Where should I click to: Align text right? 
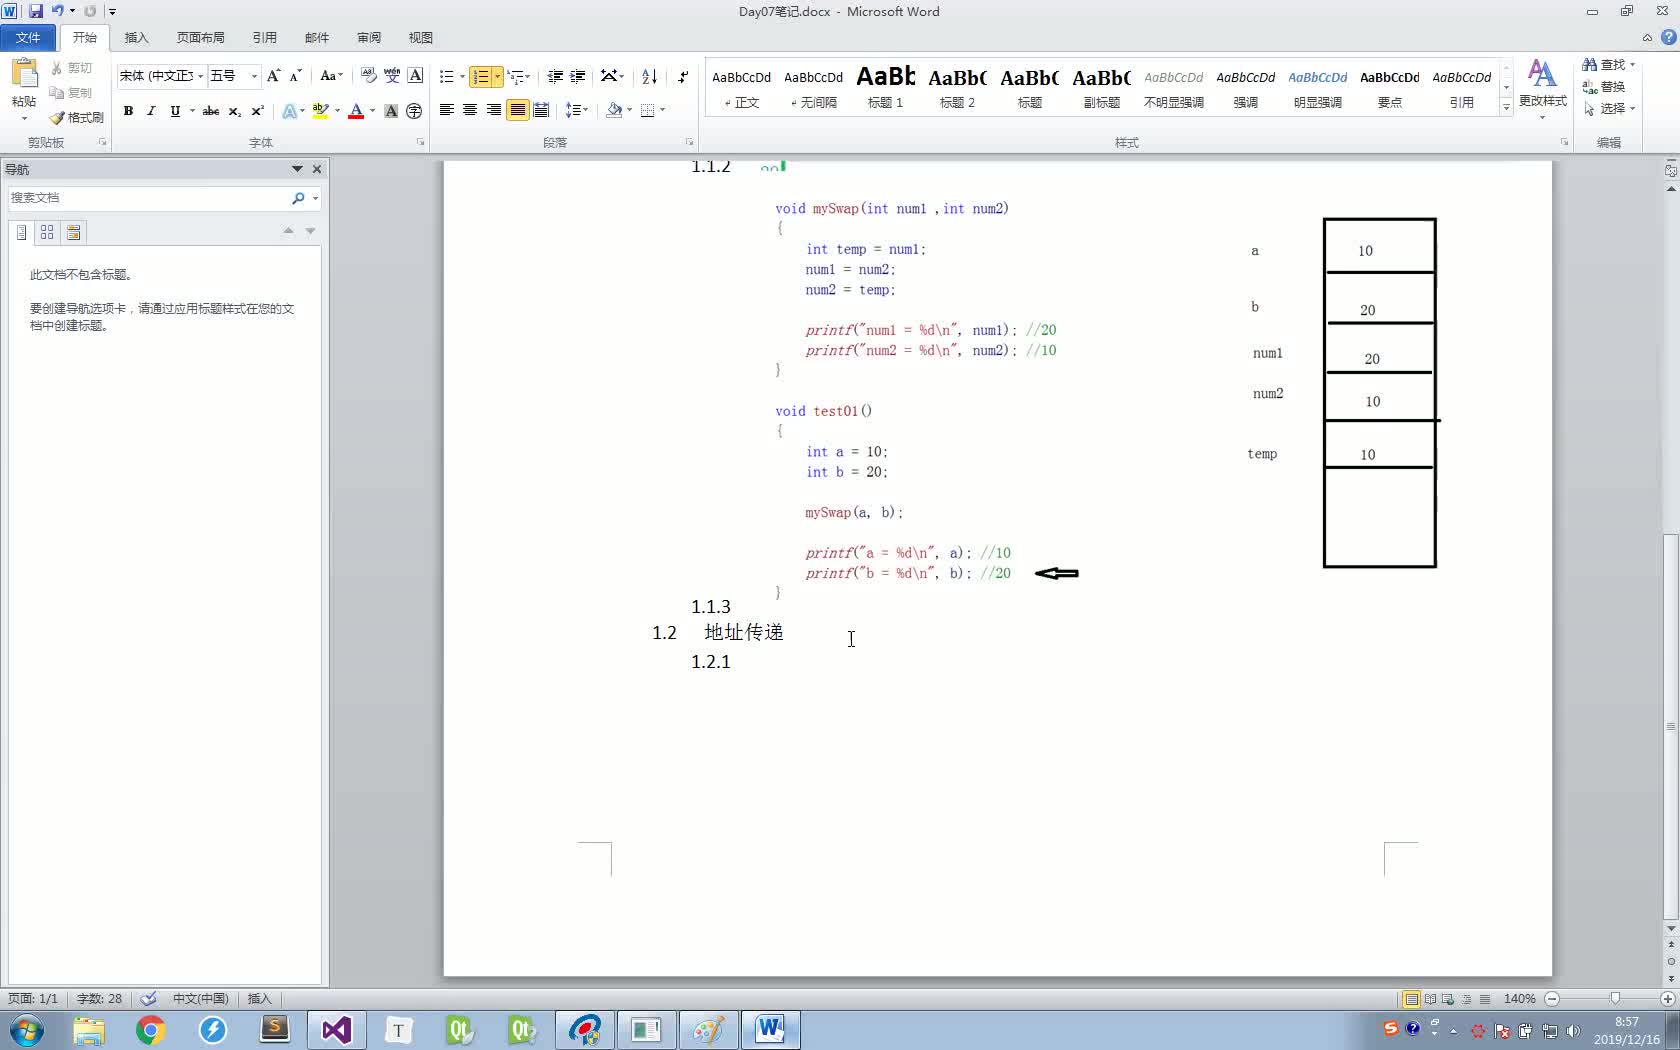tap(494, 110)
